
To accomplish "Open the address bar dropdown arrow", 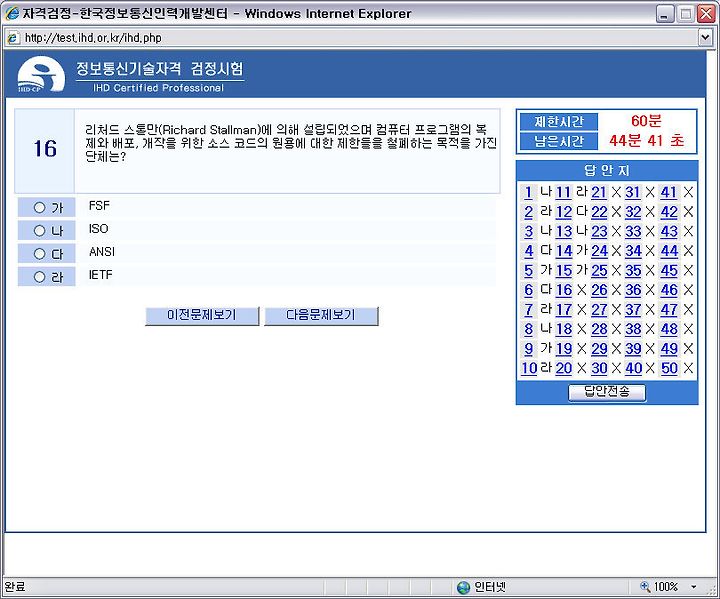I will tap(706, 38).
